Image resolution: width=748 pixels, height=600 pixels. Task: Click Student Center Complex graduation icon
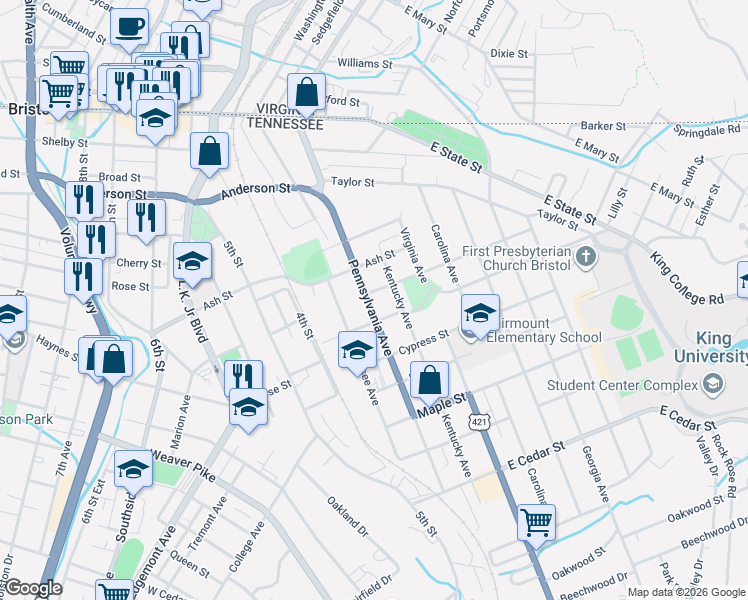(713, 384)
